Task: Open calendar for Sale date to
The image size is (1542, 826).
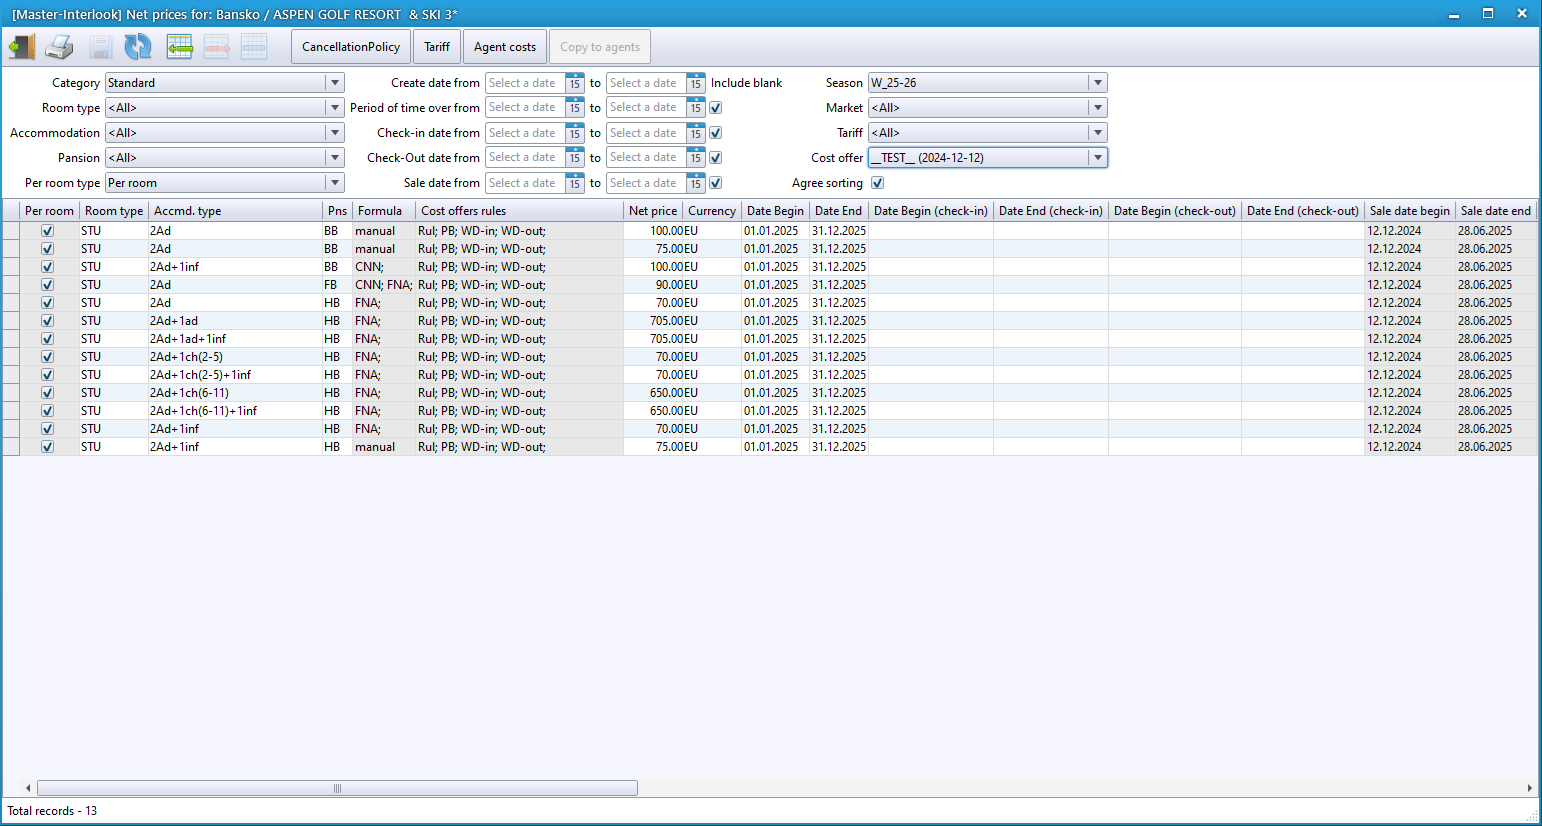Action: (696, 183)
